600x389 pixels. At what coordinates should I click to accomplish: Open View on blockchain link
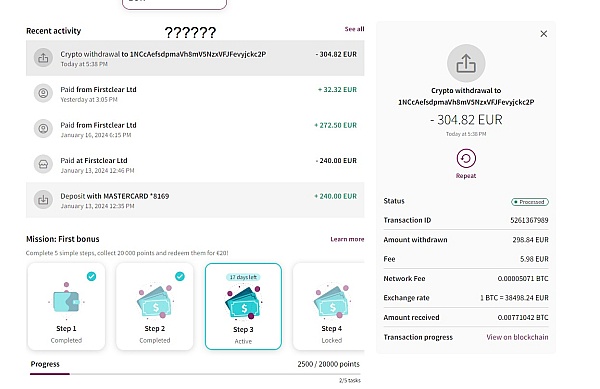coord(517,337)
